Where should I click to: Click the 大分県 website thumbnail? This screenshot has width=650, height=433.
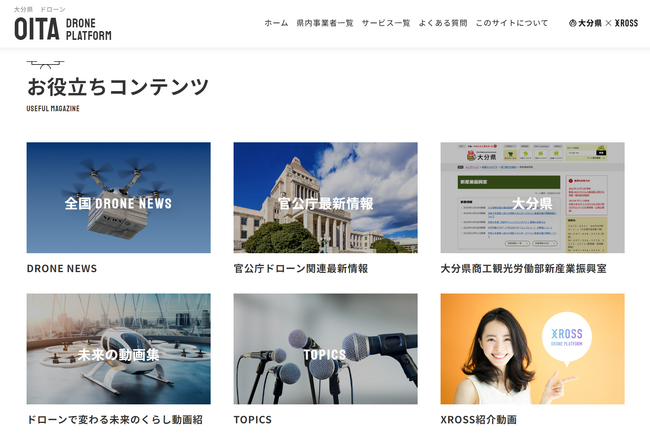532,198
